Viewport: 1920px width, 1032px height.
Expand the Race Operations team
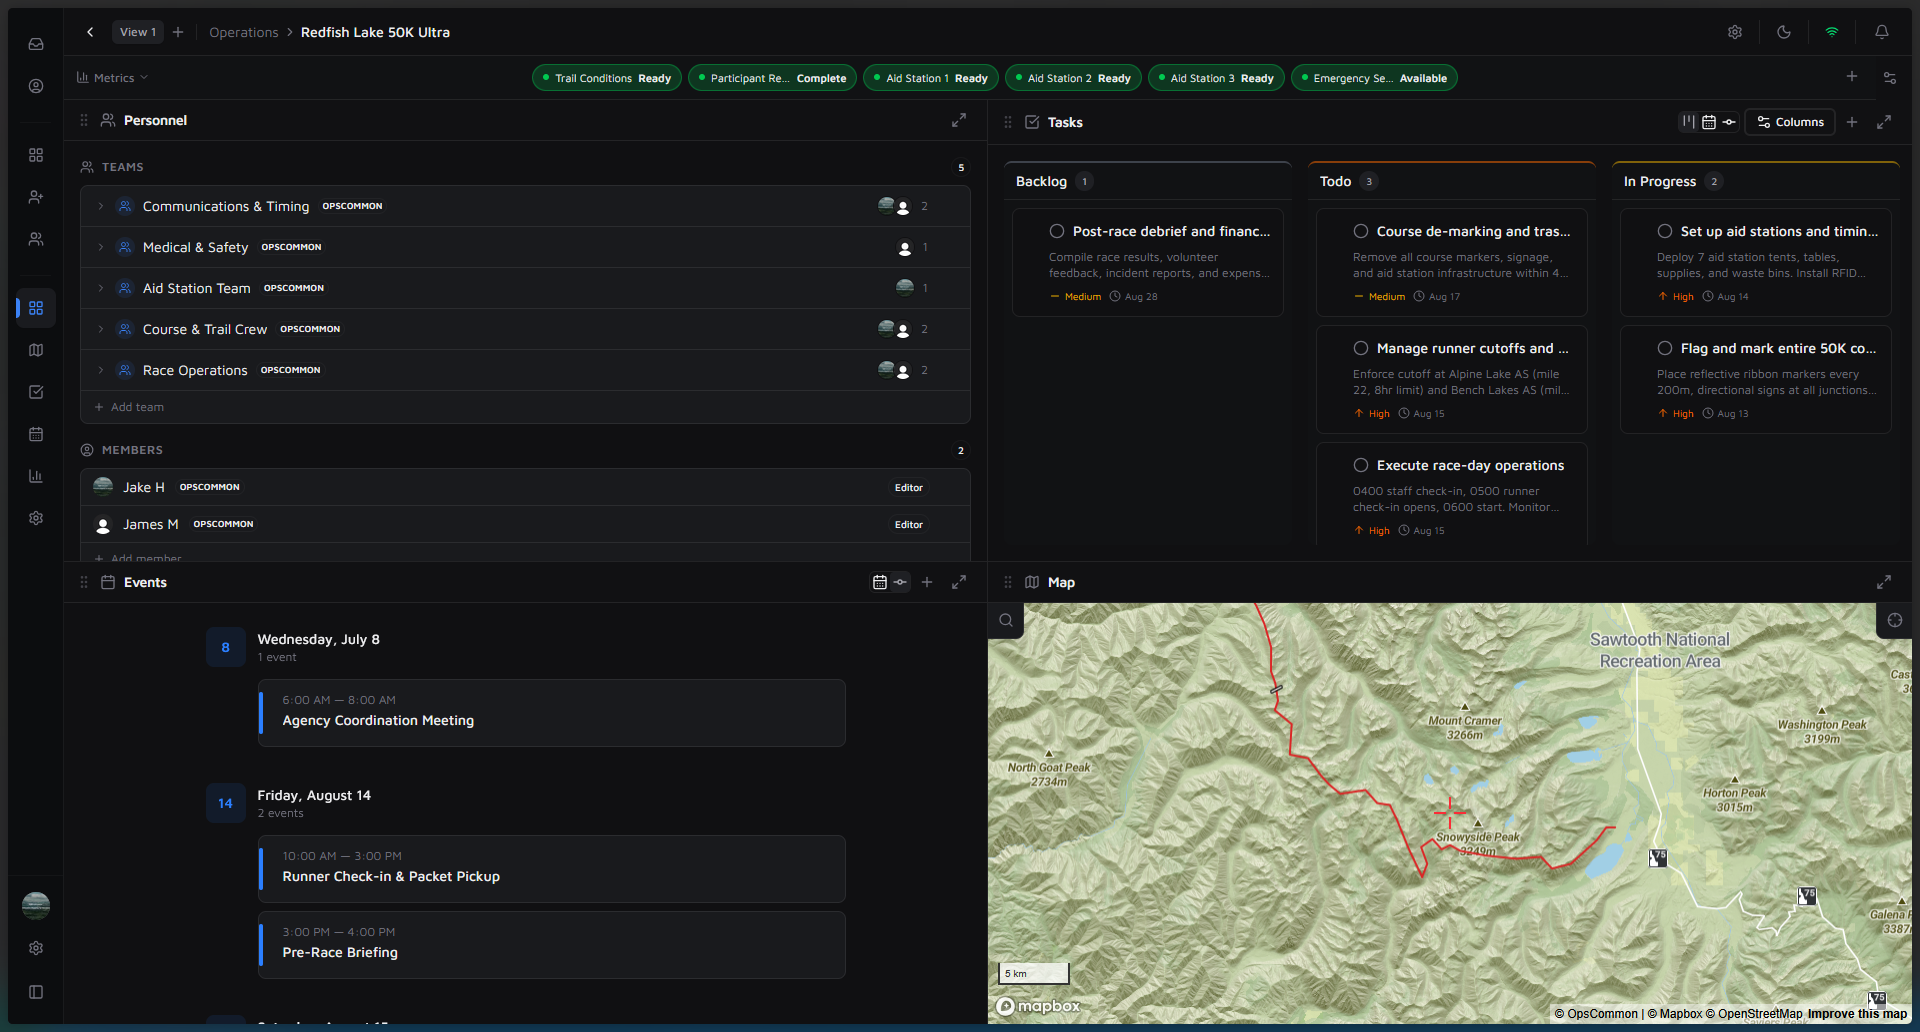[x=100, y=370]
